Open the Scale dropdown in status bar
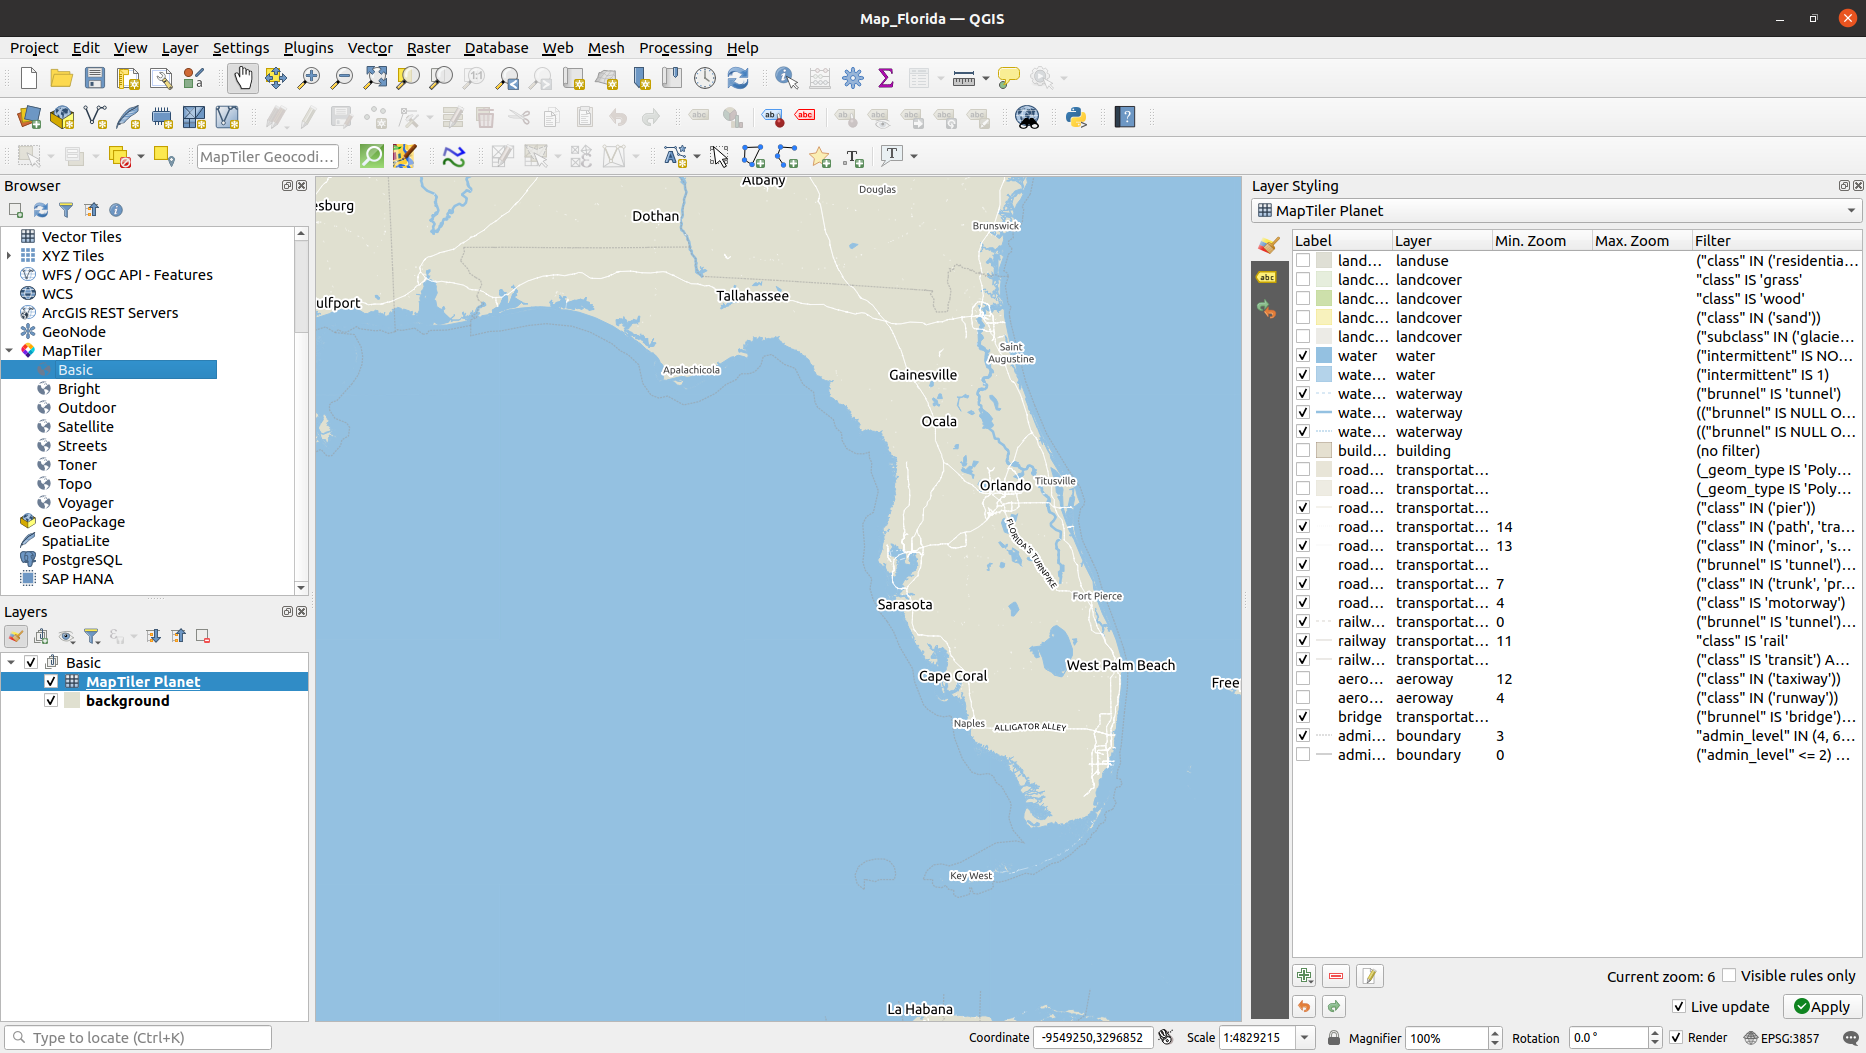Viewport: 1866px width, 1053px height. (x=1305, y=1038)
